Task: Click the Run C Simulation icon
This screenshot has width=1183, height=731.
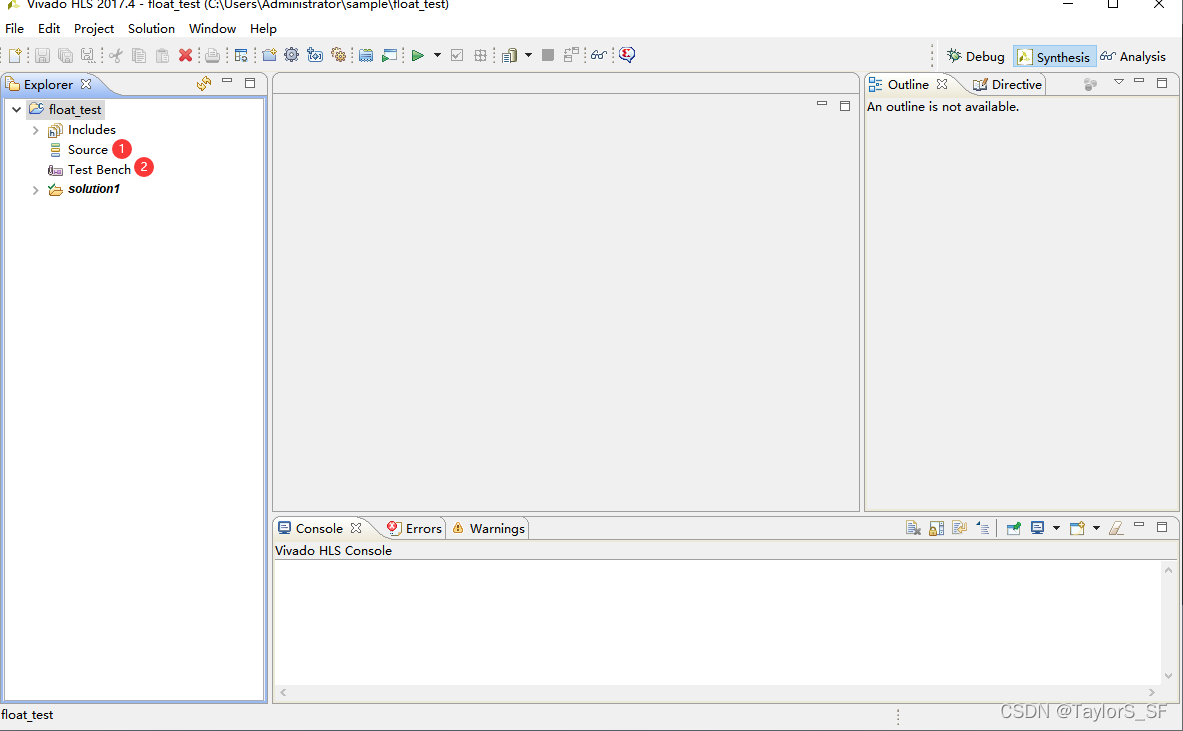Action: pos(389,55)
